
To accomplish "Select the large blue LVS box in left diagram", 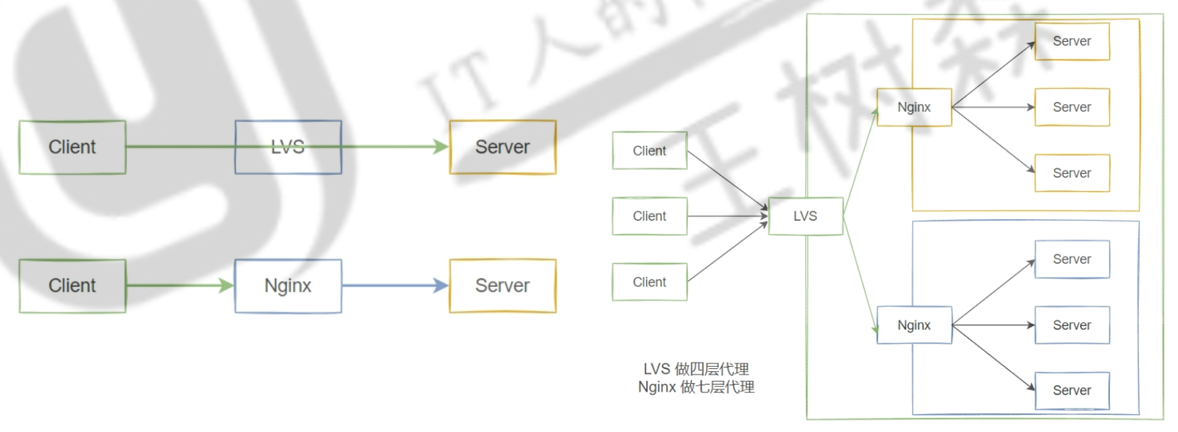I will click(288, 147).
